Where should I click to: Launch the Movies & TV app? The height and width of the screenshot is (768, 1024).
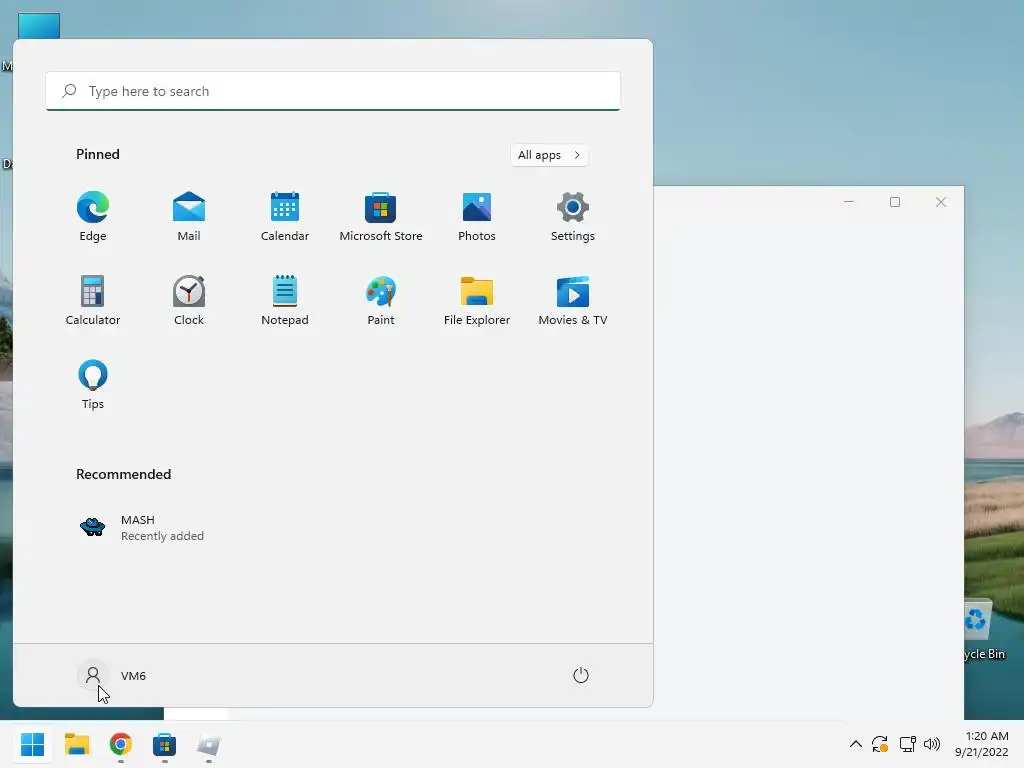[x=573, y=301]
